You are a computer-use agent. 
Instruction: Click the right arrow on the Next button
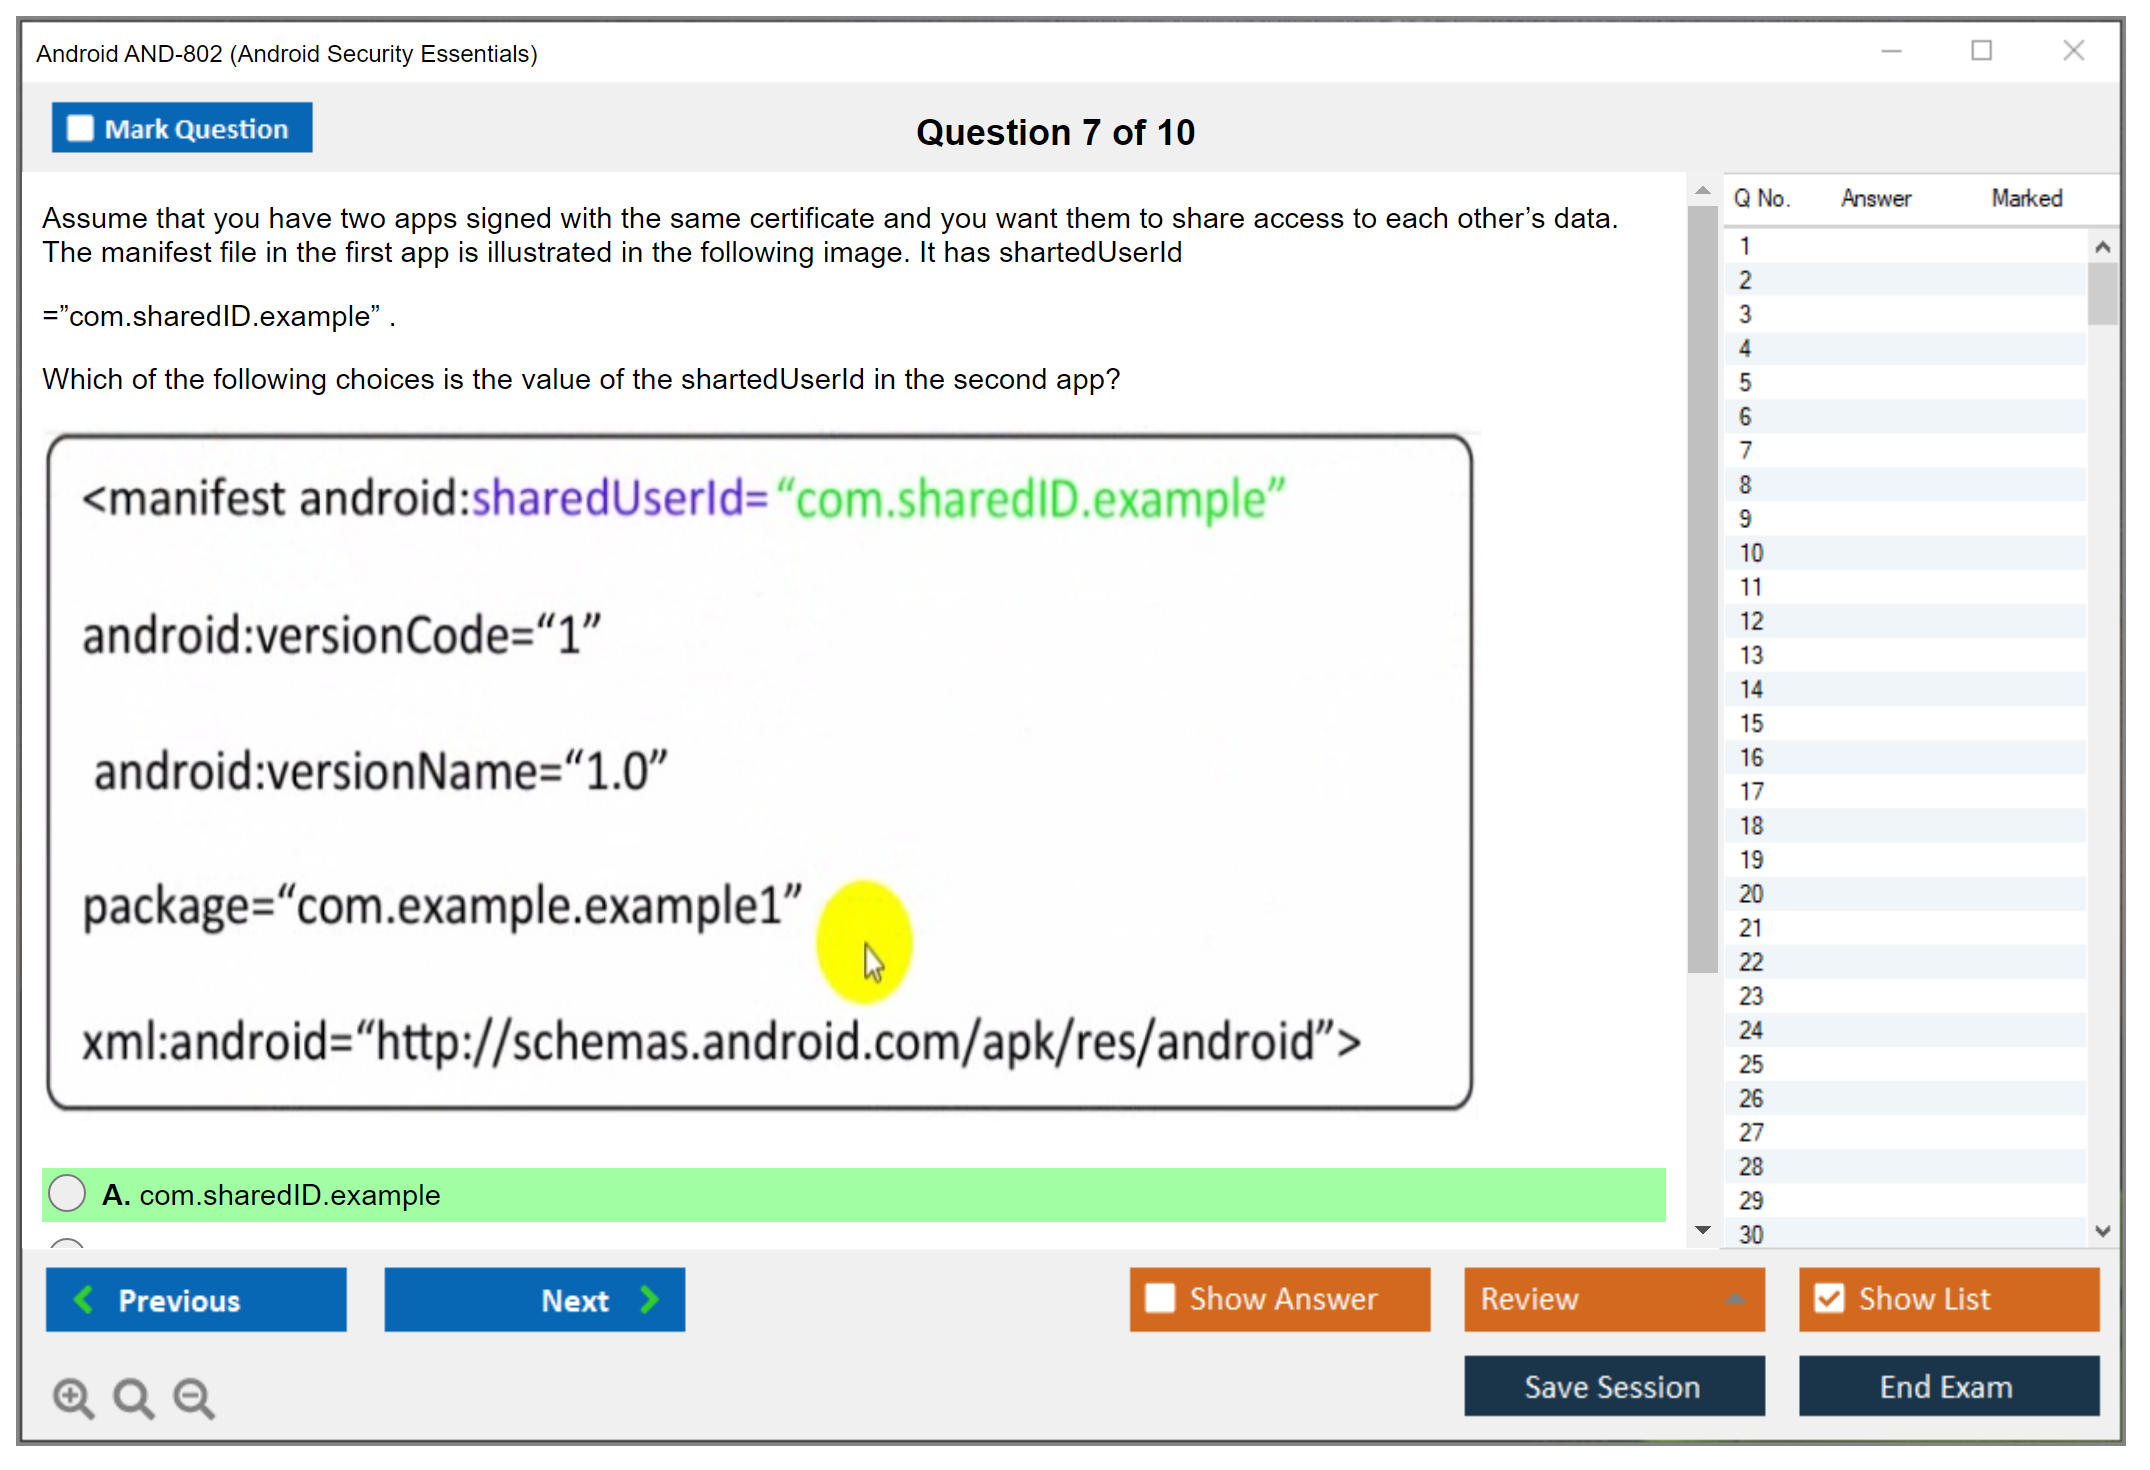(x=650, y=1299)
